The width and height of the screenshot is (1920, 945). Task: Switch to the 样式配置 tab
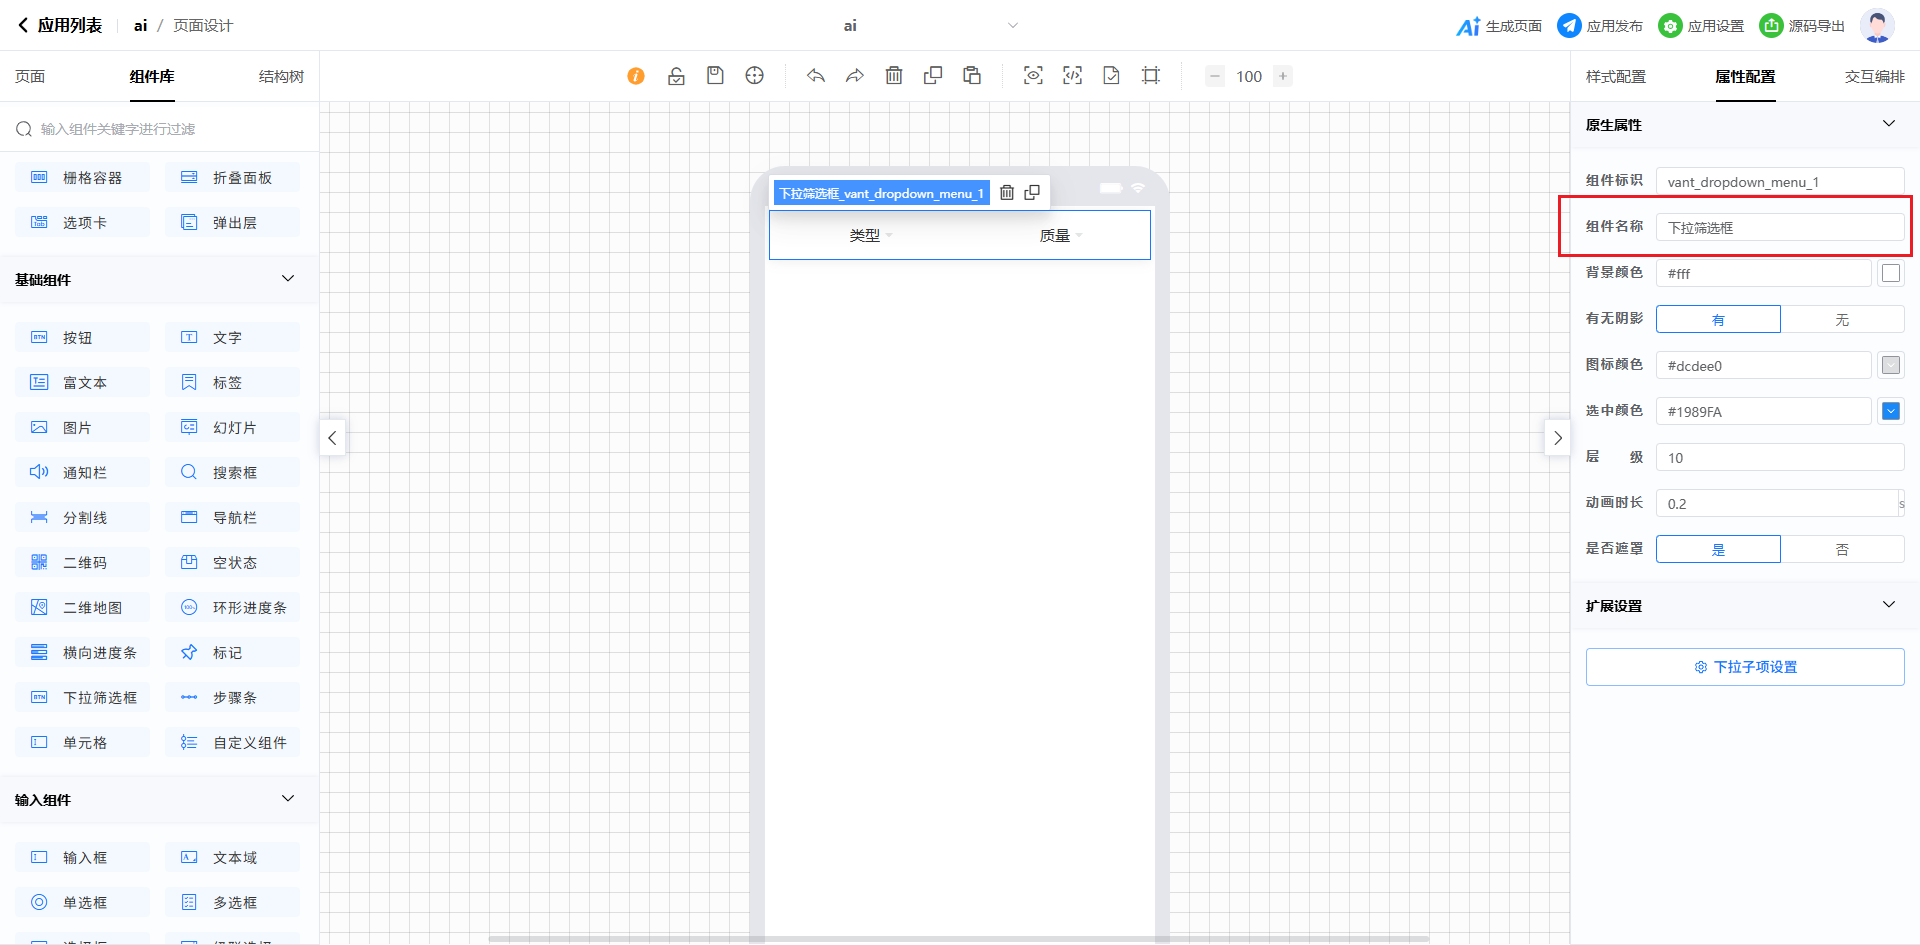(x=1615, y=77)
